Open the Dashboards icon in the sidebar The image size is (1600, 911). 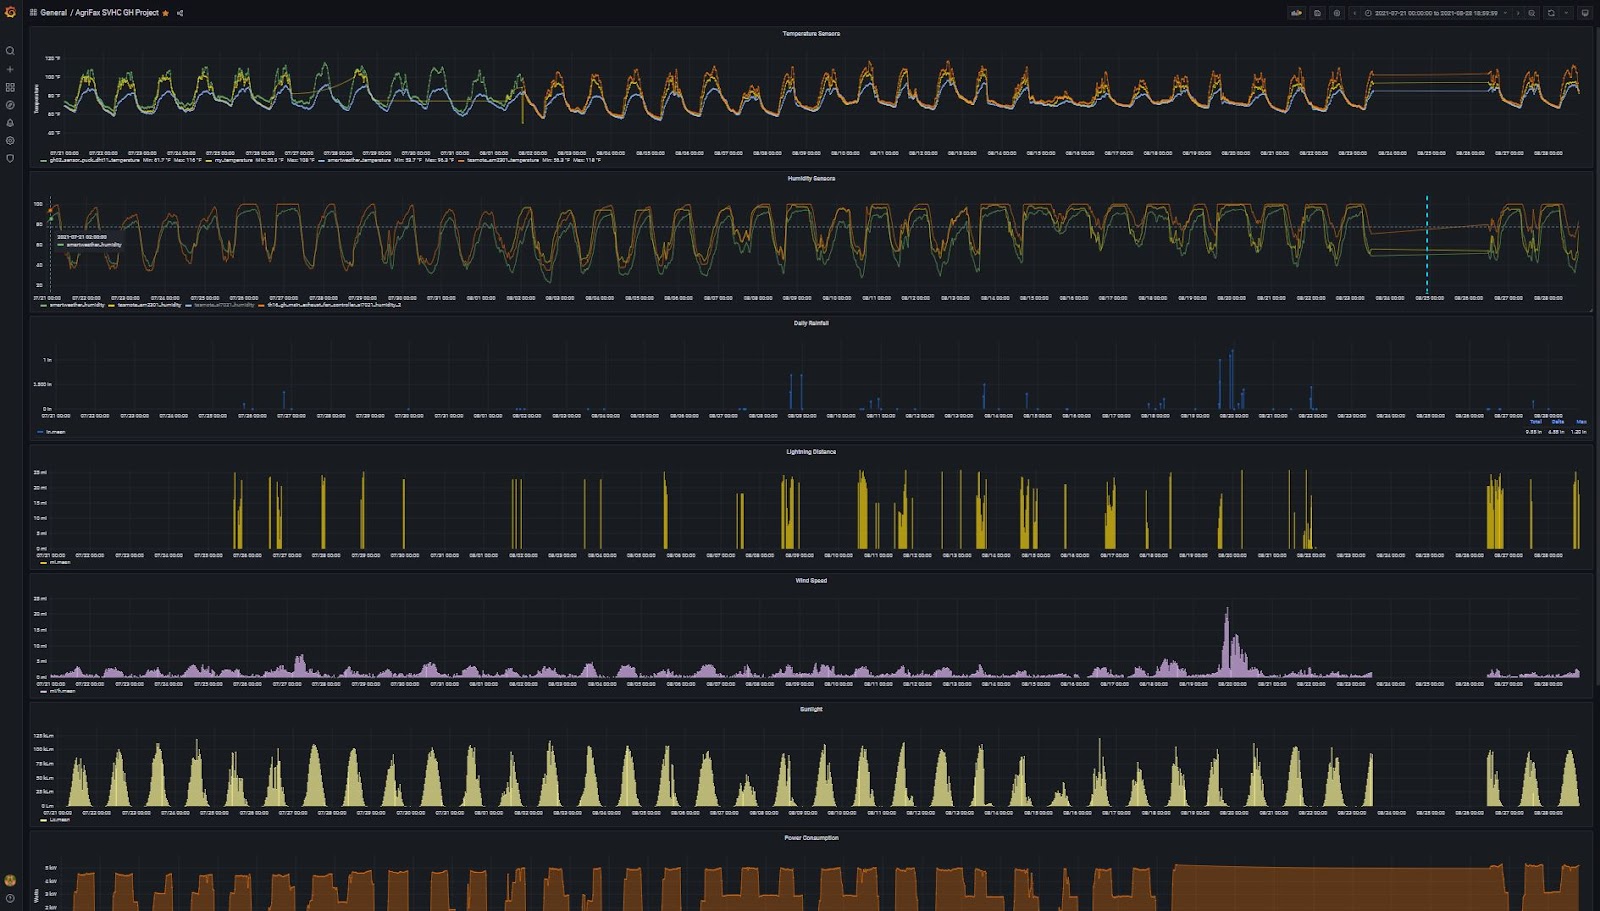(x=10, y=88)
